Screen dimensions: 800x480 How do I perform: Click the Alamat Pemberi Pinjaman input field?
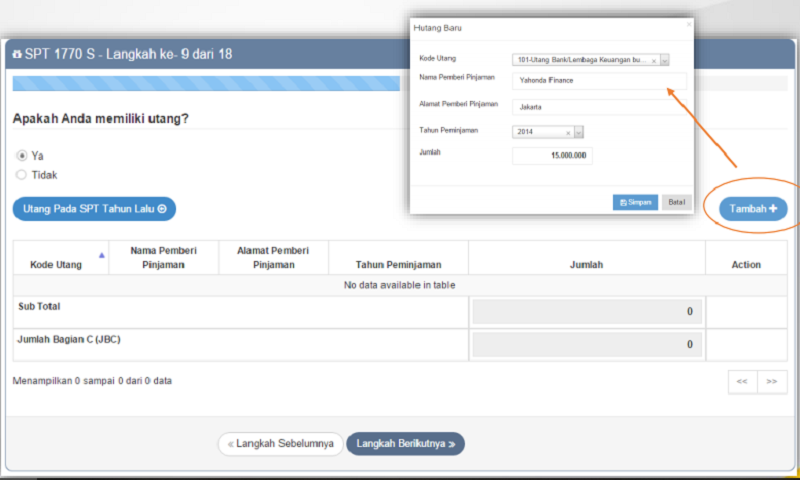tap(599, 107)
